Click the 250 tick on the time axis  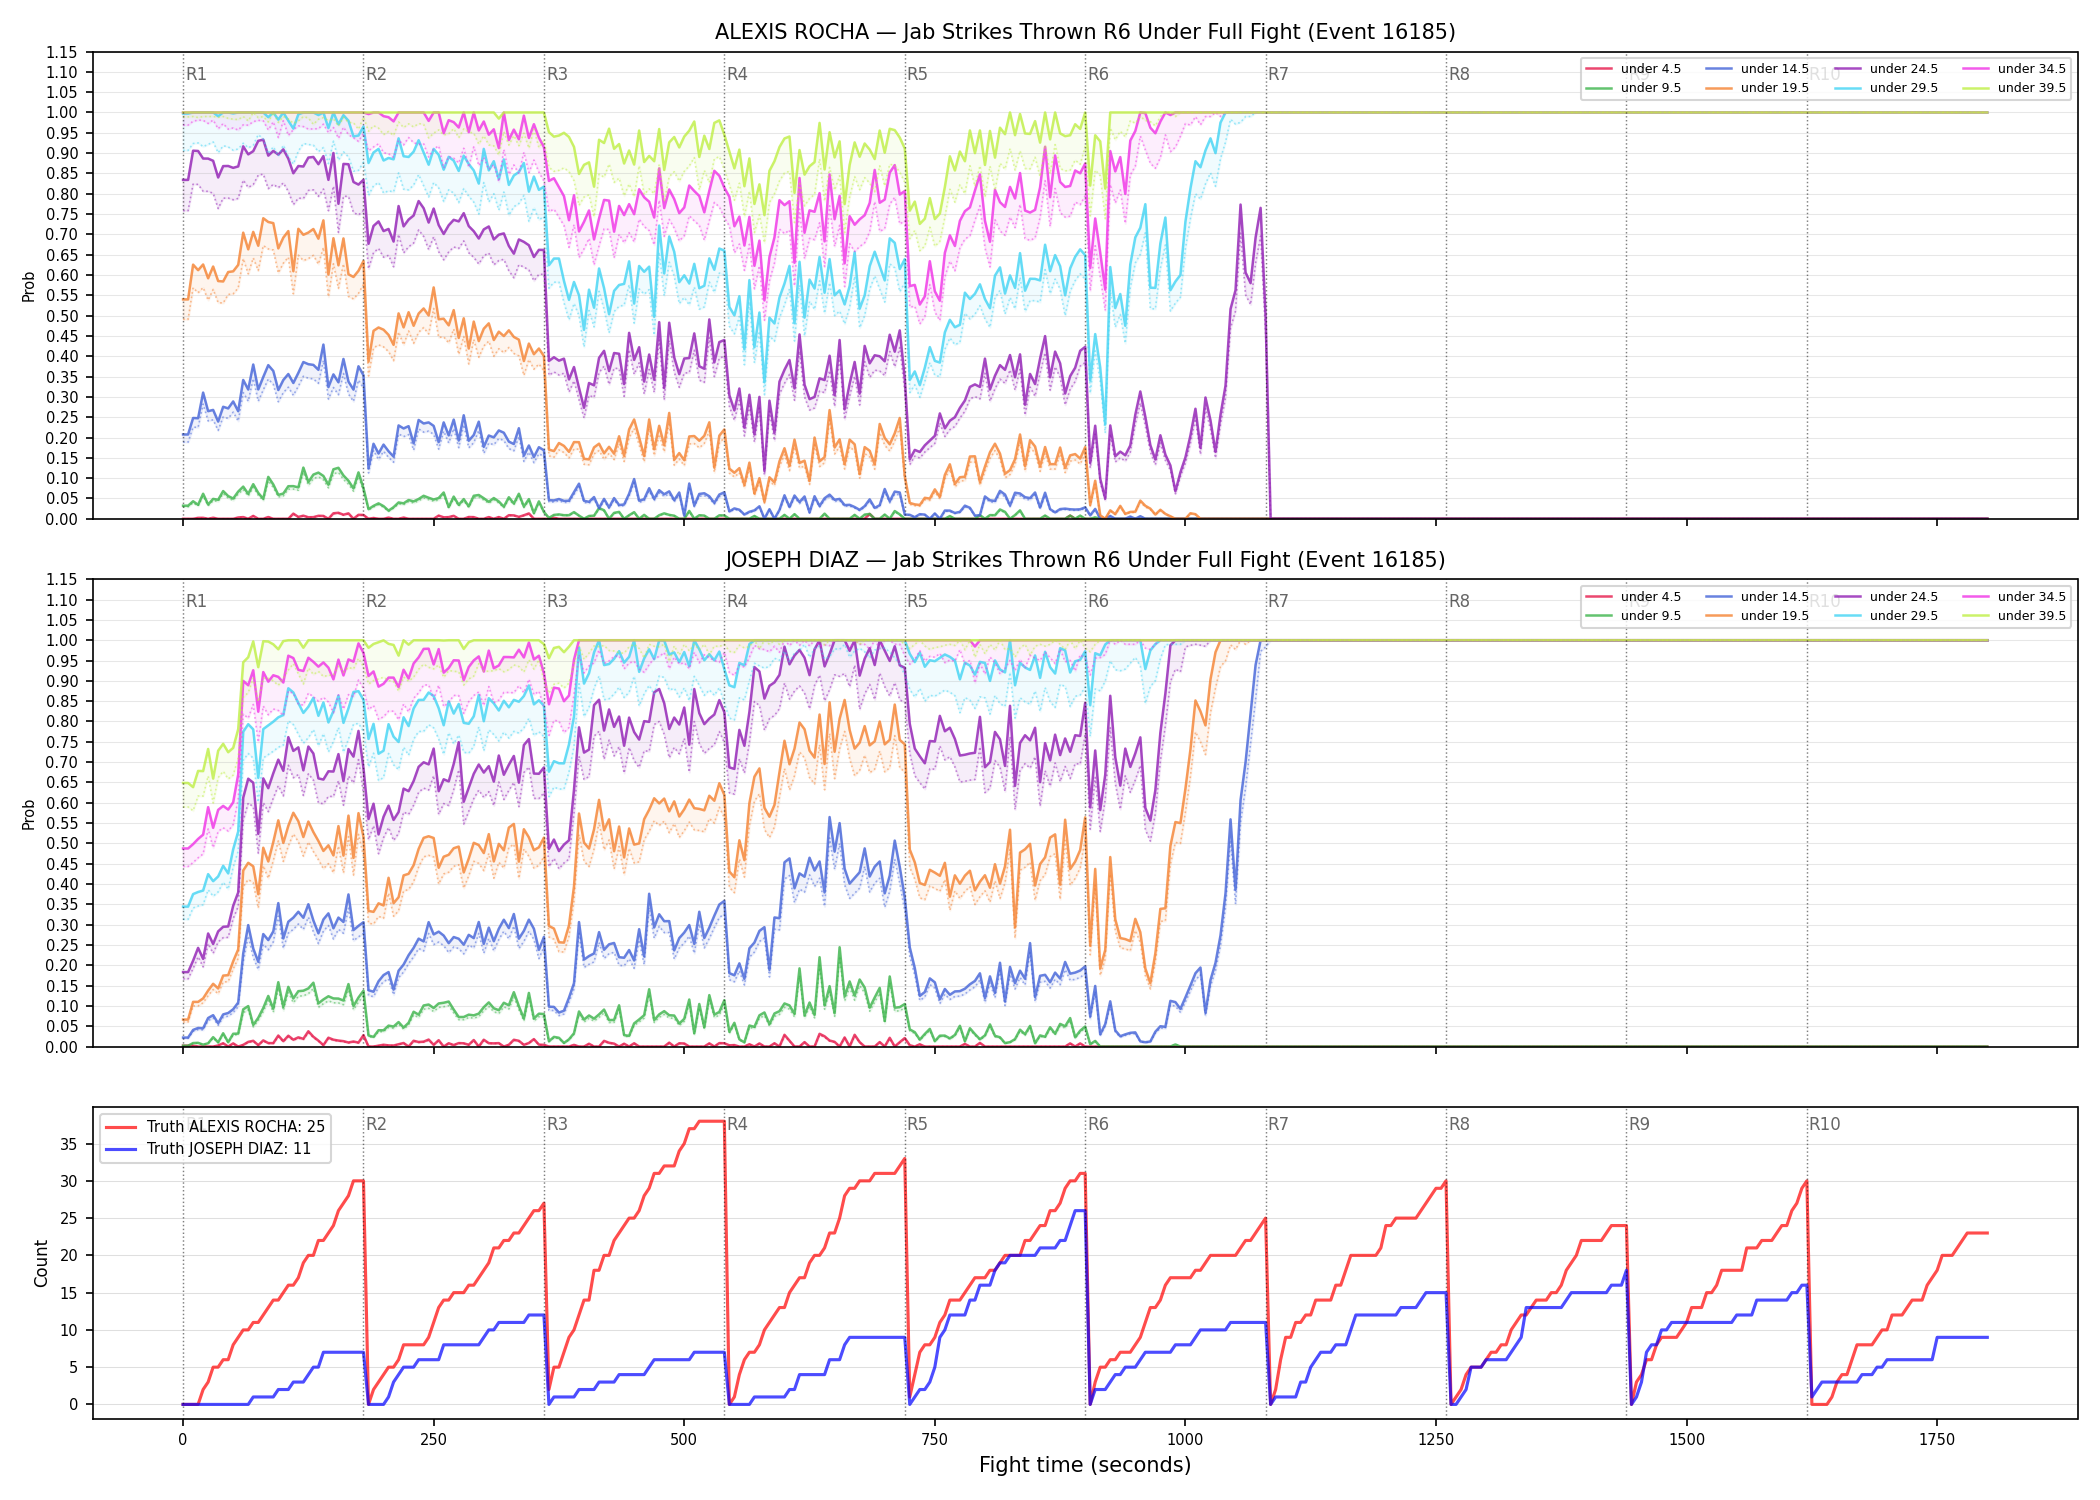click(x=433, y=1440)
